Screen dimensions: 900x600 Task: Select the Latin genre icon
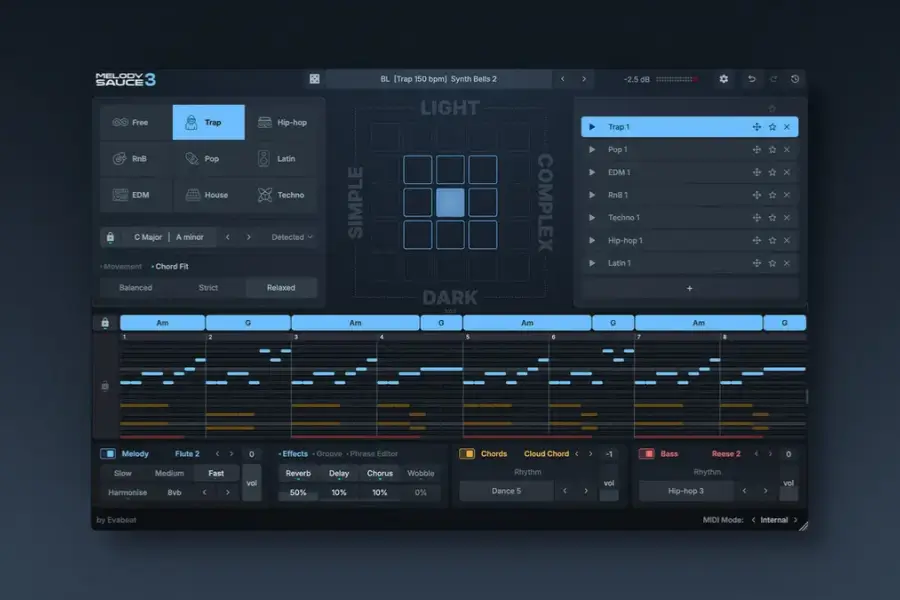coord(263,158)
